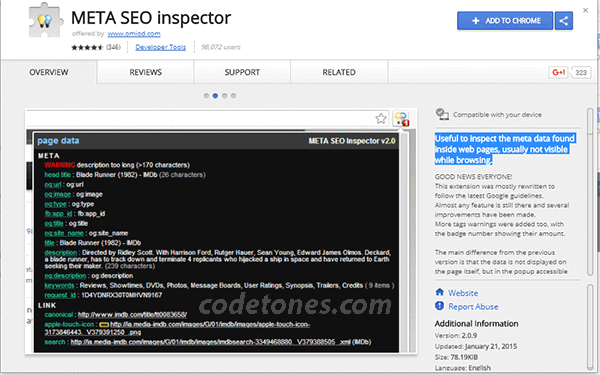600x375 pixels.
Task: Click the small yellow icon before apple-touch-icon URL
Action: coord(104,324)
